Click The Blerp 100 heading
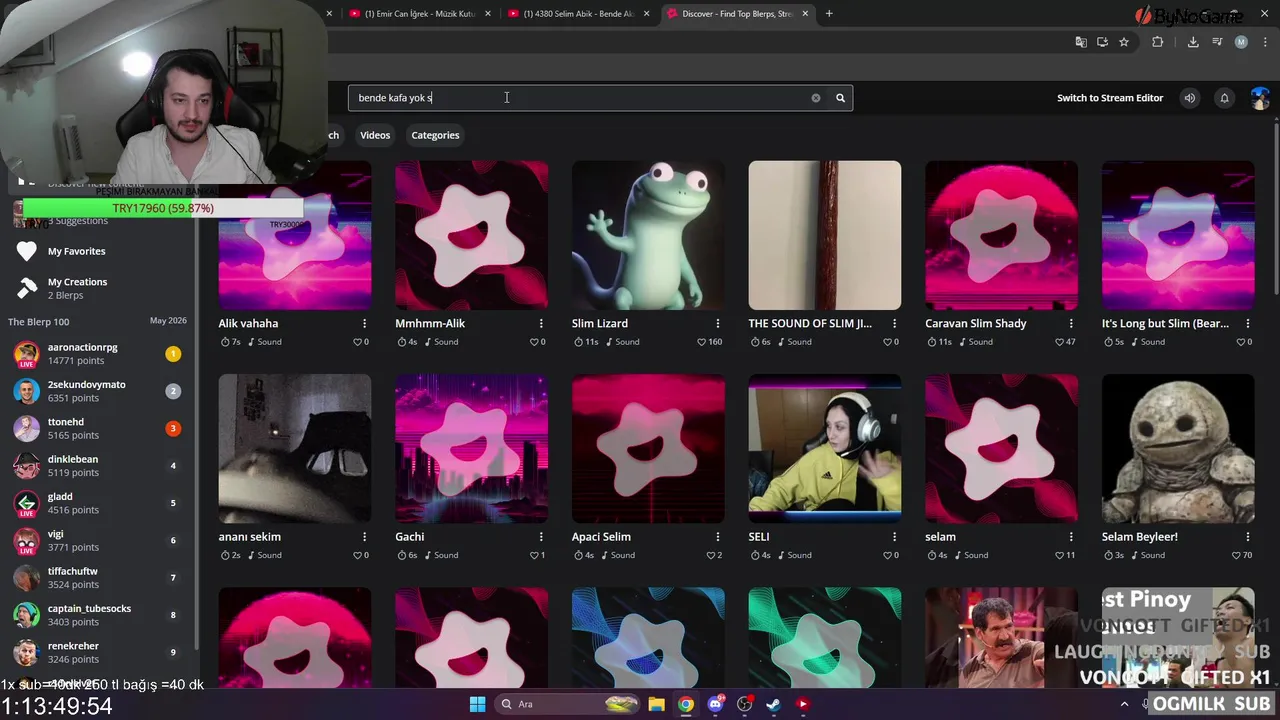This screenshot has height=720, width=1280. coord(39,322)
